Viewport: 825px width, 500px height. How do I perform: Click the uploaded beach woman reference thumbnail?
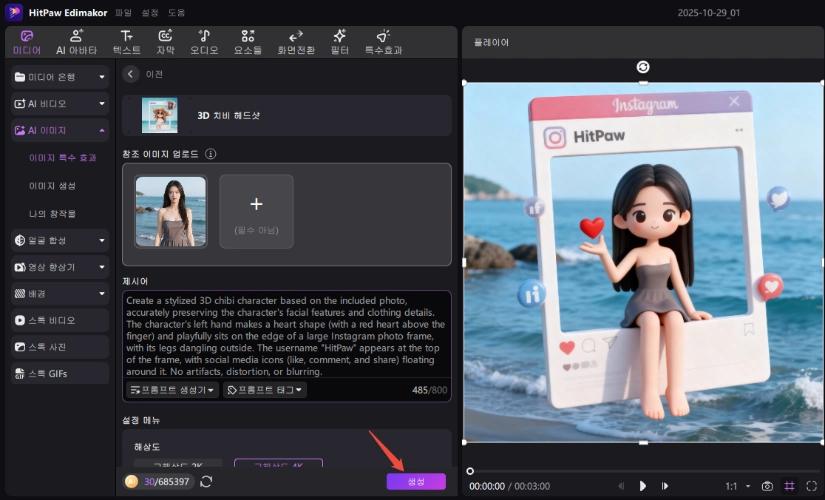coord(171,212)
